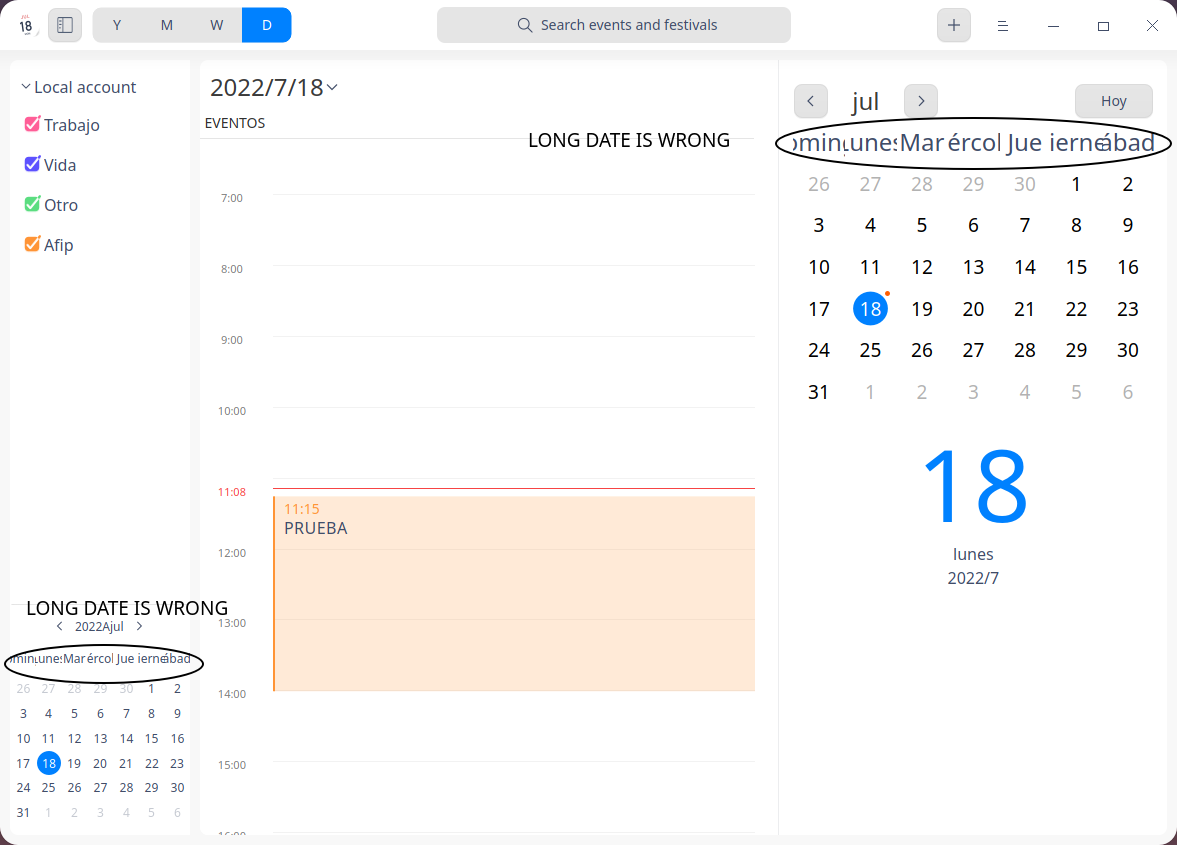Click the search magnifier icon
1177x845 pixels.
[x=525, y=25]
